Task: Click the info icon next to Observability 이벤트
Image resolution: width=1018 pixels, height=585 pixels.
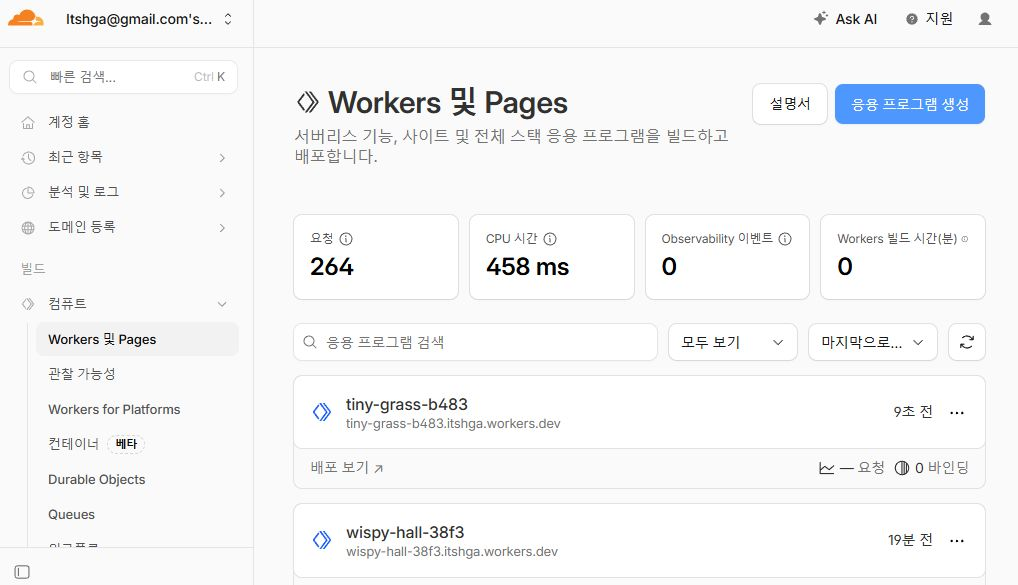Action: (785, 239)
